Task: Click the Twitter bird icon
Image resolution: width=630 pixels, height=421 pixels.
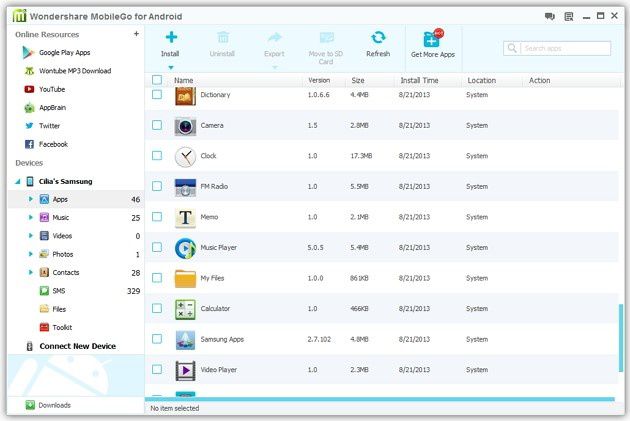Action: click(29, 126)
